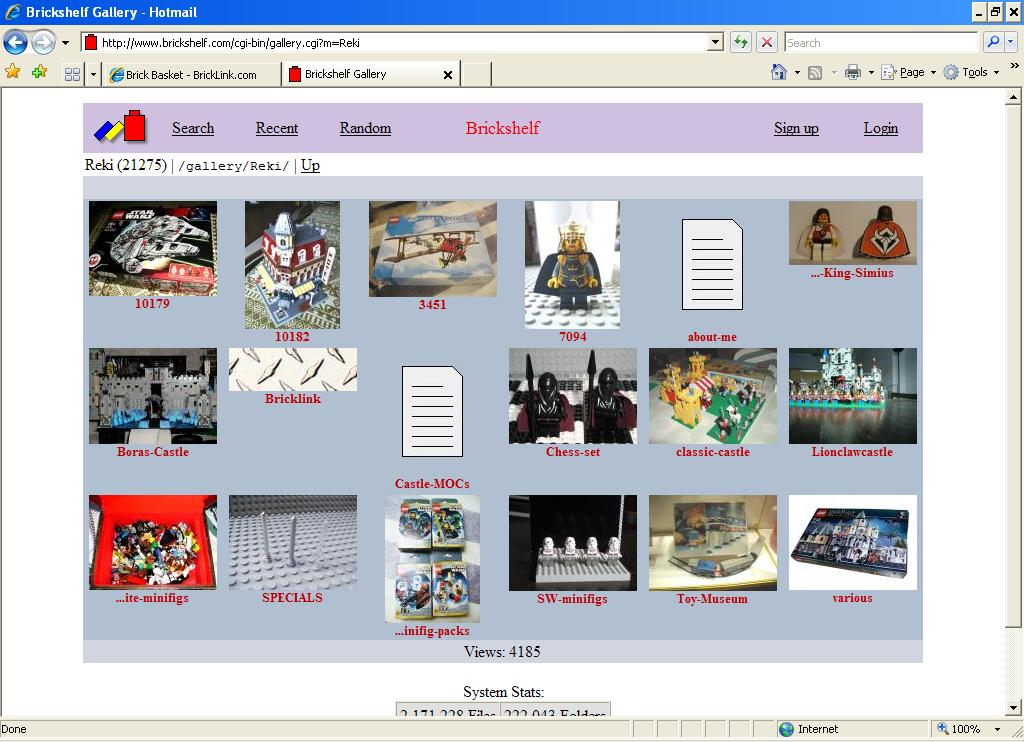Open the 7094 king minifig thumbnail
Image resolution: width=1024 pixels, height=742 pixels.
tap(572, 265)
